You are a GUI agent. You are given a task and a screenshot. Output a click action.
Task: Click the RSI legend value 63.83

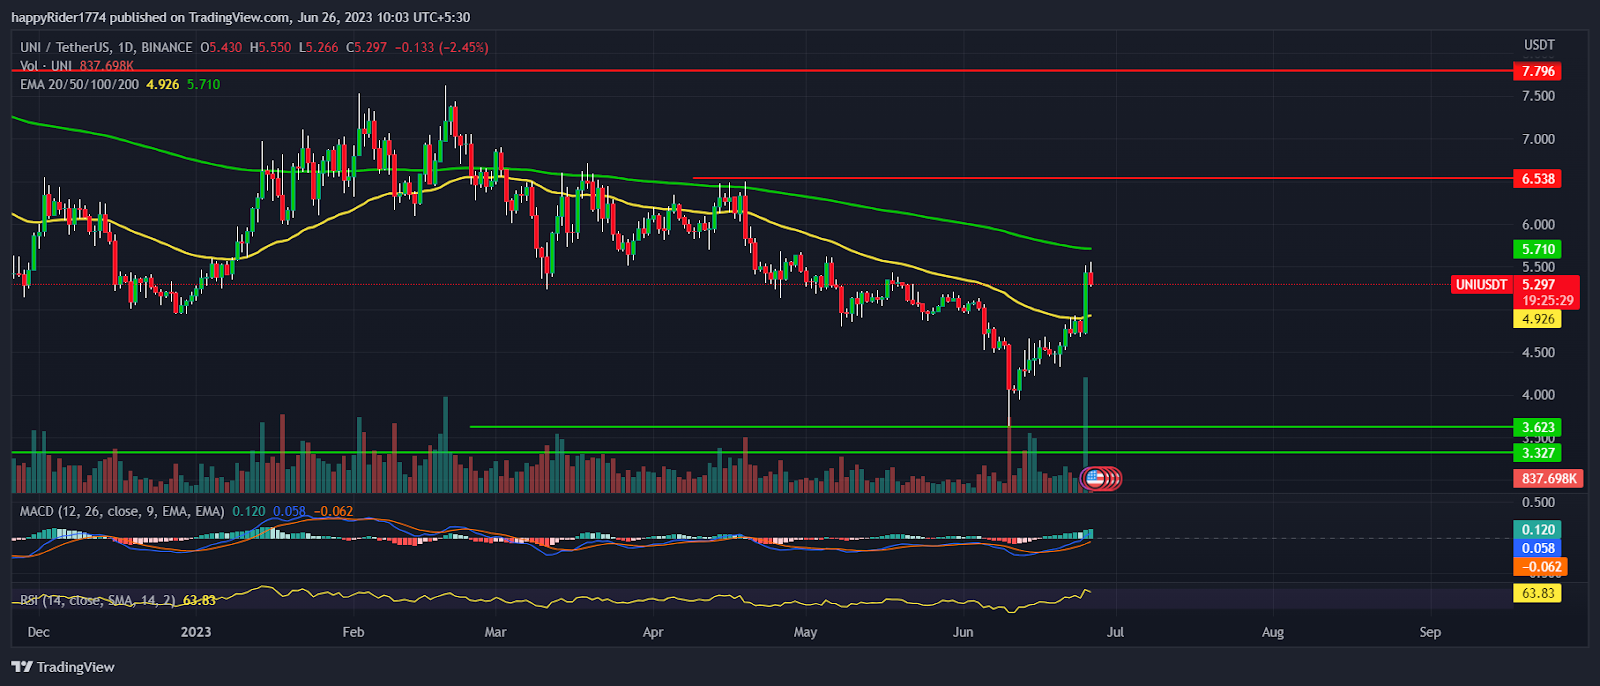click(x=199, y=600)
